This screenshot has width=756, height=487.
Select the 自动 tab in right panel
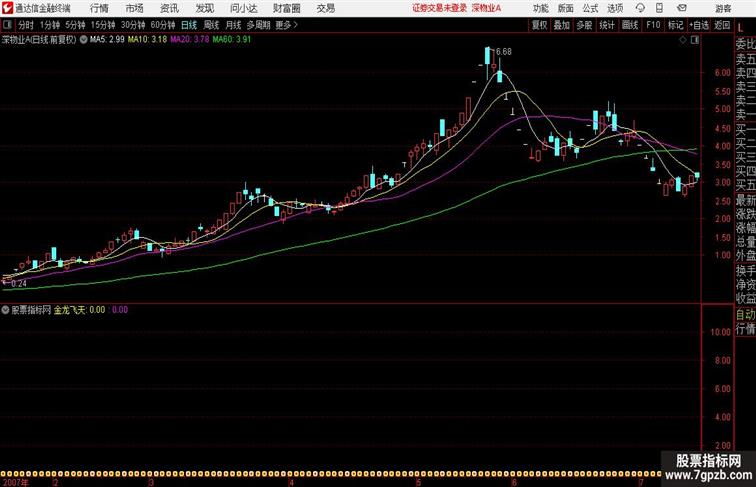pos(745,315)
